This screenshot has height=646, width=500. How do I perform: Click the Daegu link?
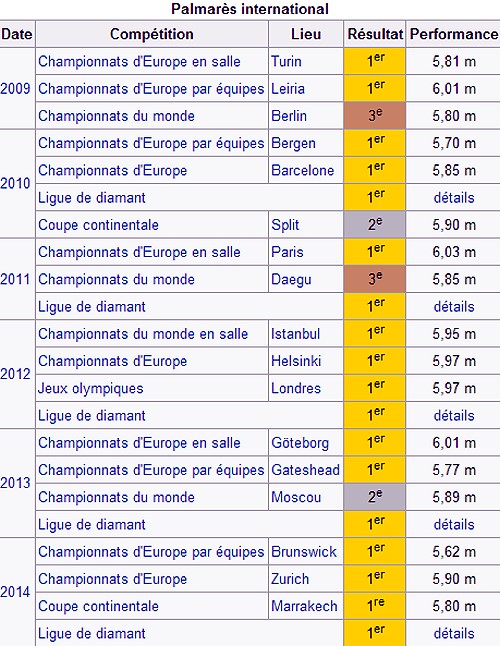pos(291,279)
